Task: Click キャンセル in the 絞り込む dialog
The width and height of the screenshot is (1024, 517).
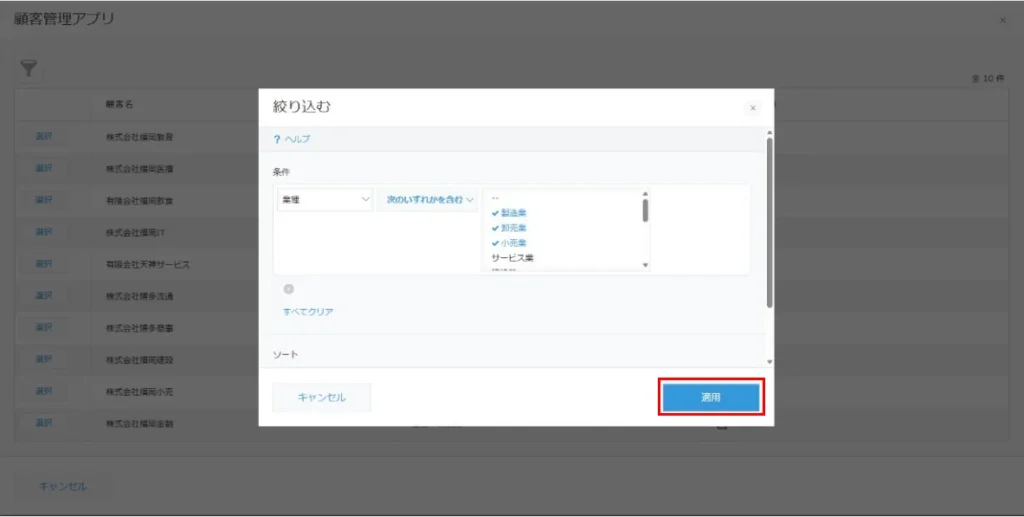Action: click(321, 398)
